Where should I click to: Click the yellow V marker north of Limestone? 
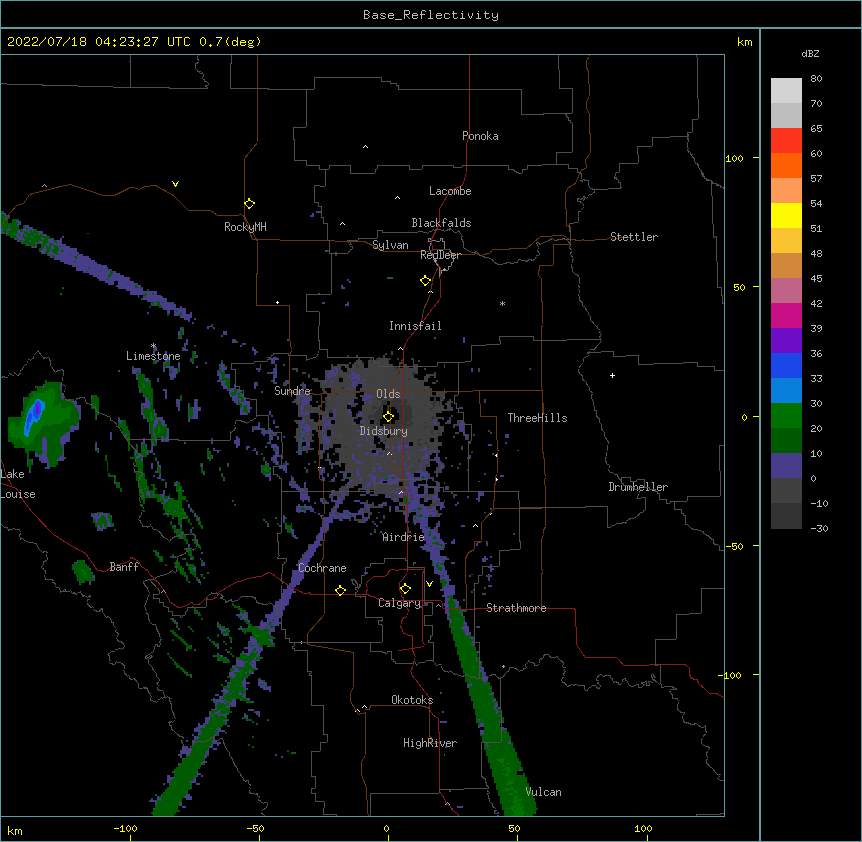tap(175, 184)
